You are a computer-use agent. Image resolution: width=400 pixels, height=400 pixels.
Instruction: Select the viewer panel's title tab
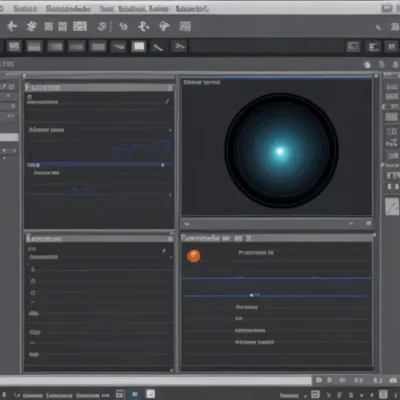[202, 82]
